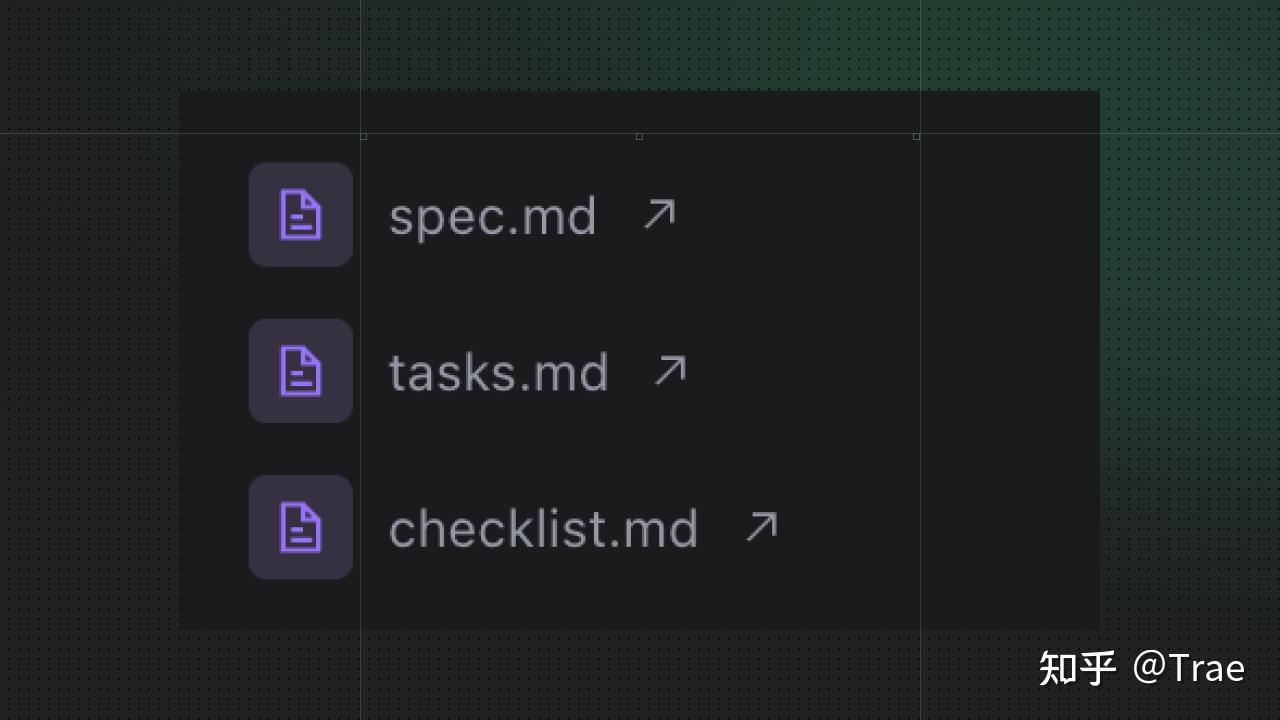
Task: Open spec.md via its arrow icon
Action: pyautogui.click(x=659, y=214)
